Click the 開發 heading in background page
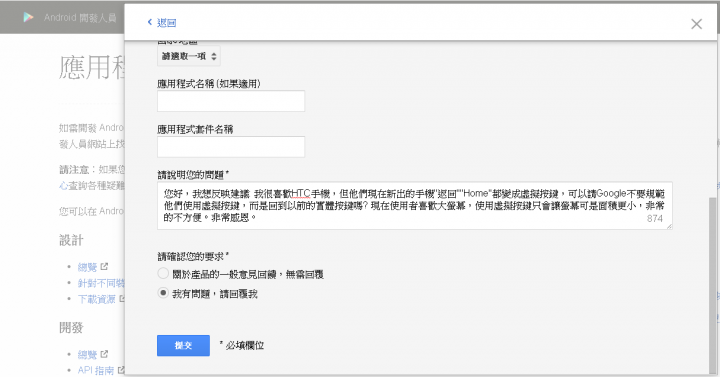The width and height of the screenshot is (720, 377). click(x=71, y=327)
